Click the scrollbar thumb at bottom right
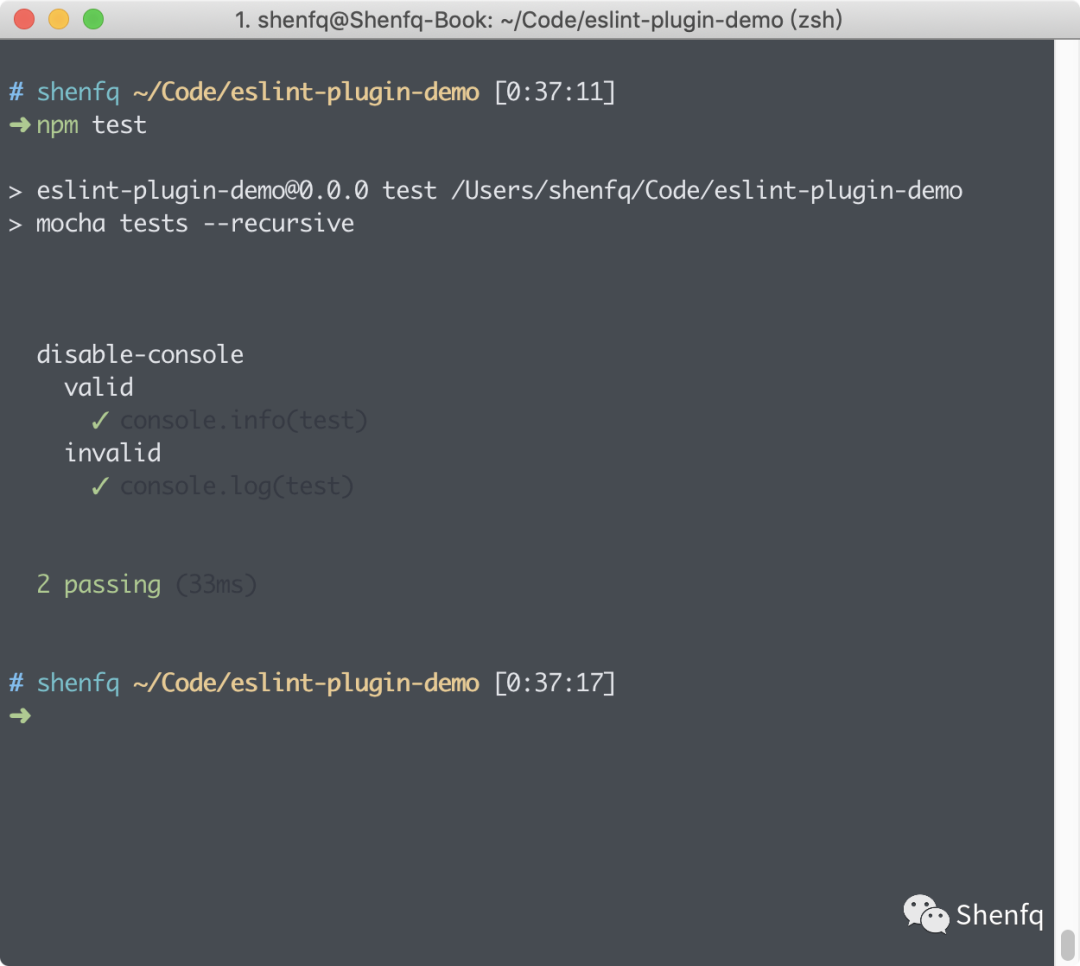This screenshot has width=1080, height=966. [x=1067, y=943]
